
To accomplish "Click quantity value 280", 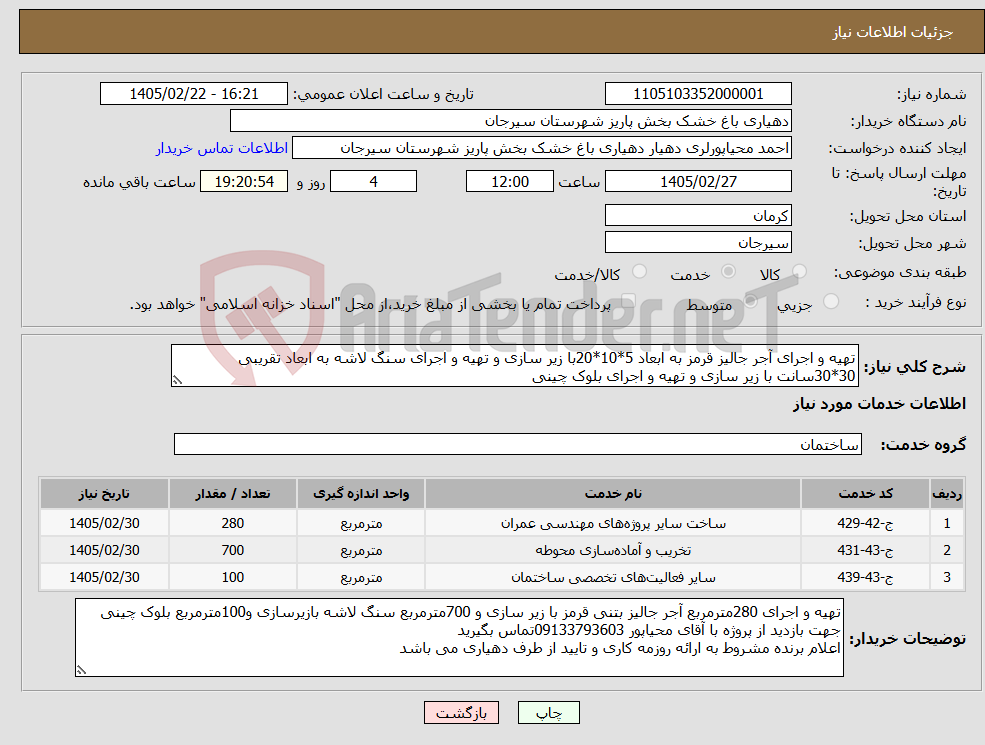I will pos(232,523).
